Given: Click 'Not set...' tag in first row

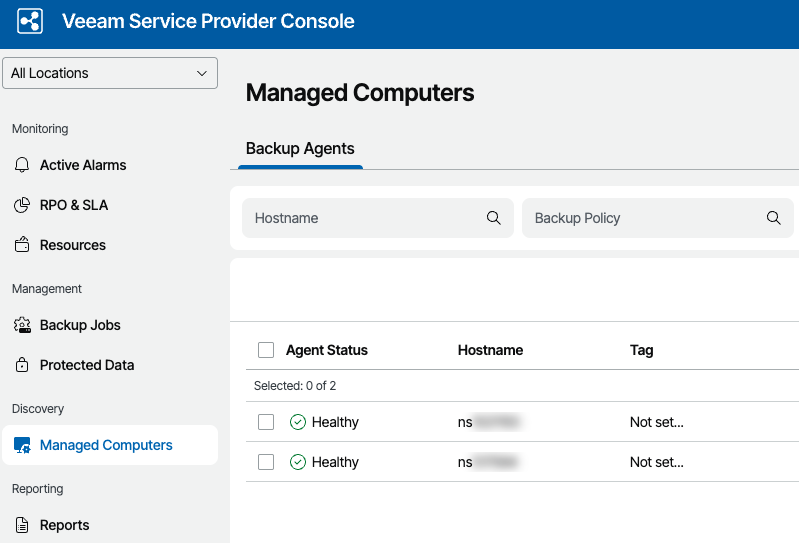Looking at the screenshot, I should [x=657, y=422].
